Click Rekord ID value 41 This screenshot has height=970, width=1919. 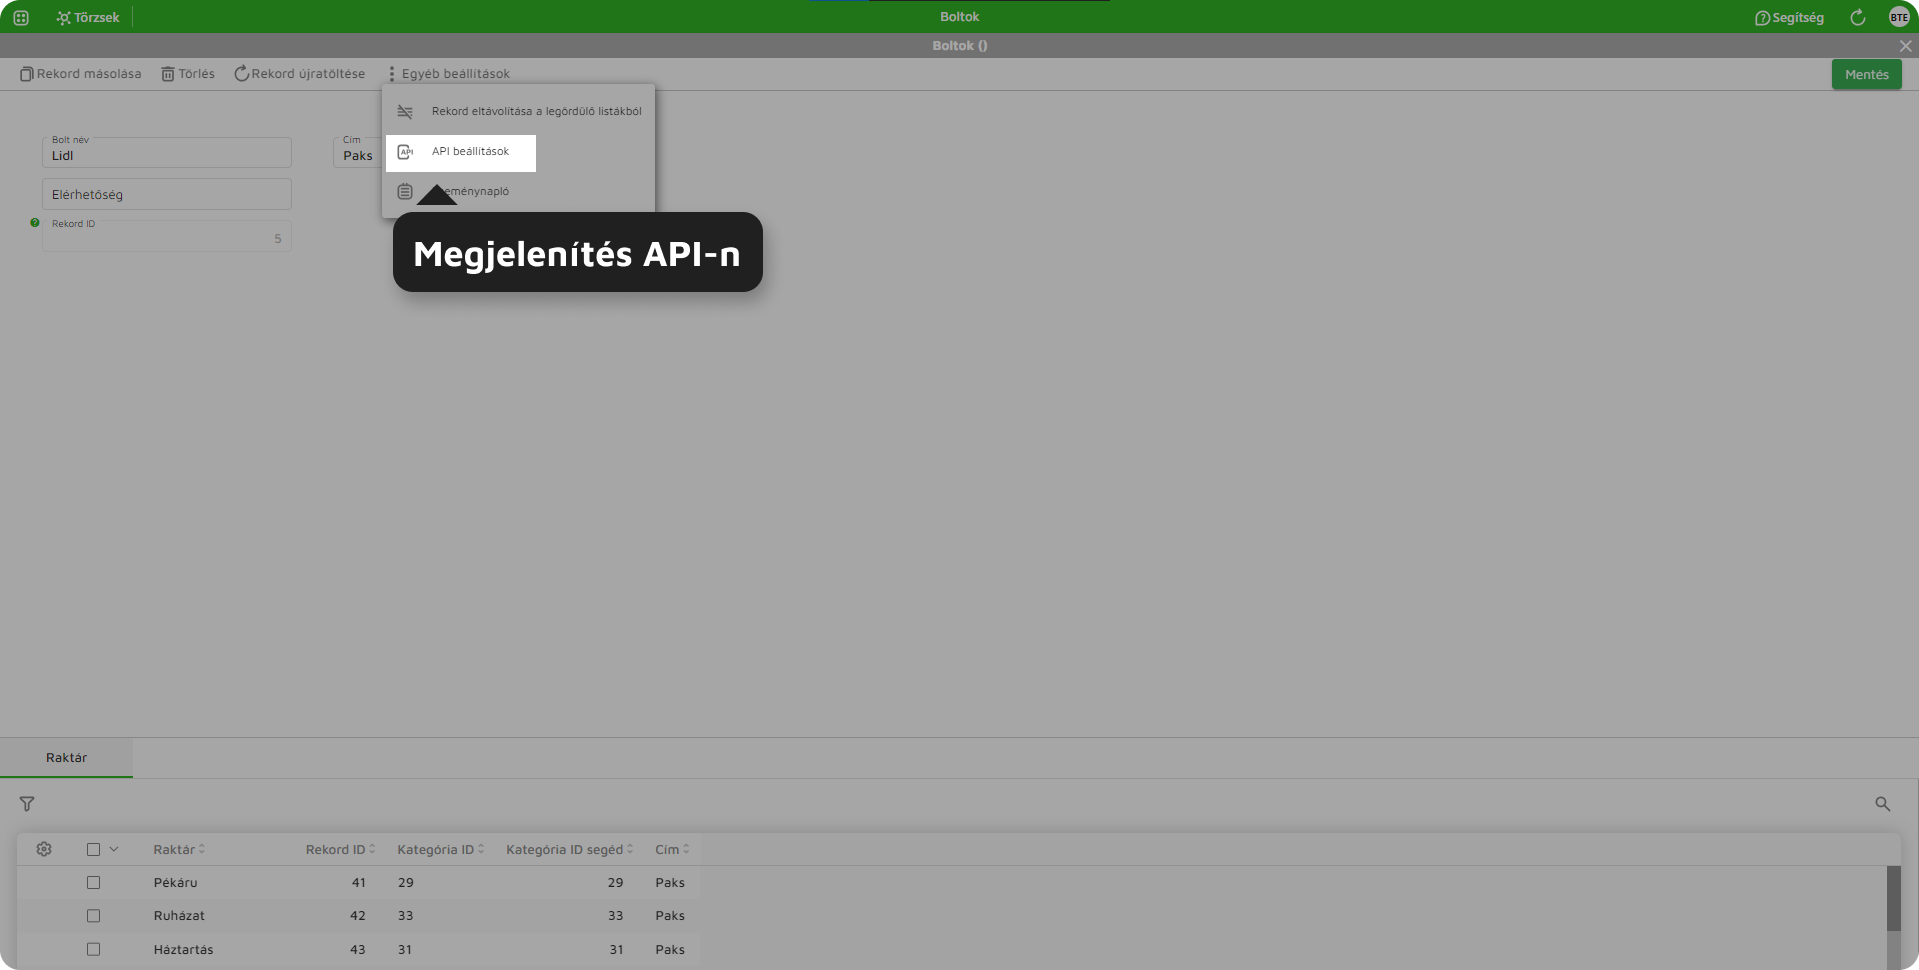click(x=358, y=882)
